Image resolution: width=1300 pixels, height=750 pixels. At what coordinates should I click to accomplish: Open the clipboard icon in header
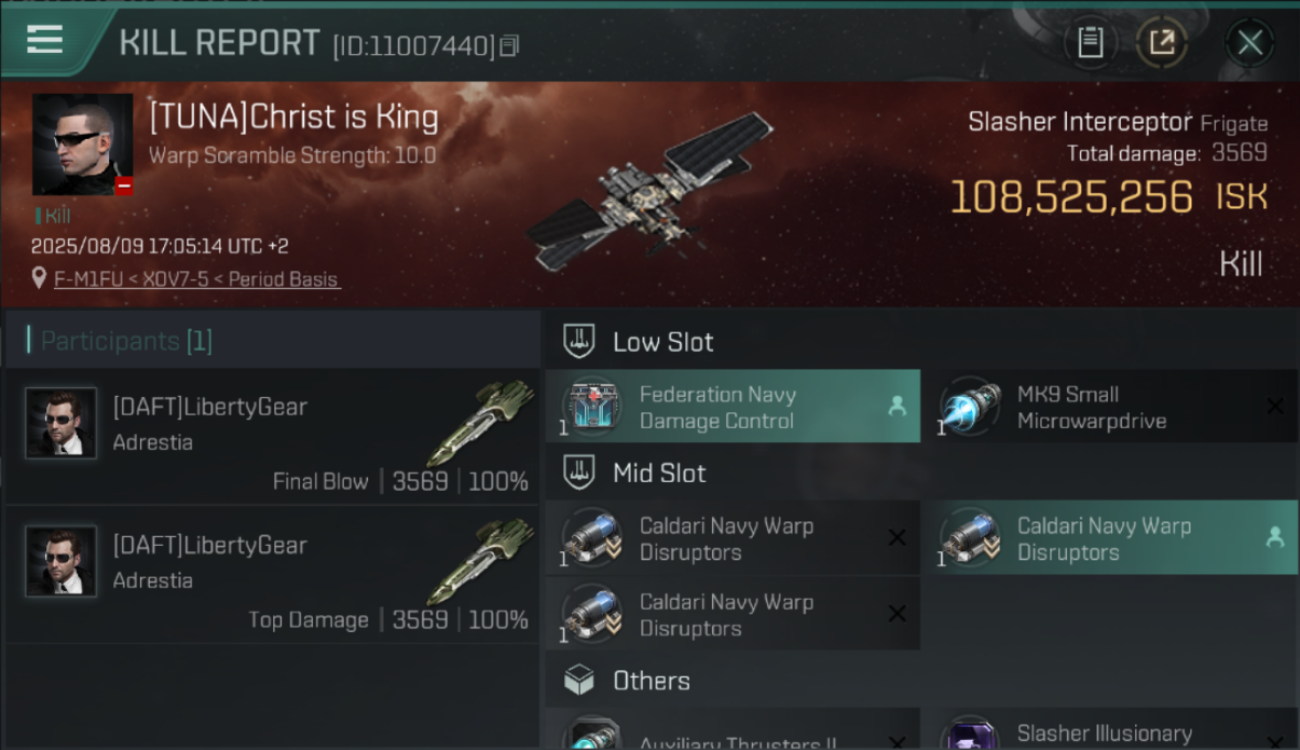(x=1090, y=42)
